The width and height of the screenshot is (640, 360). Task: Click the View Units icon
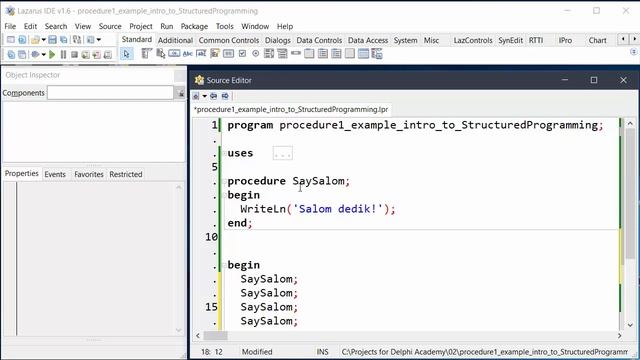tap(11, 54)
